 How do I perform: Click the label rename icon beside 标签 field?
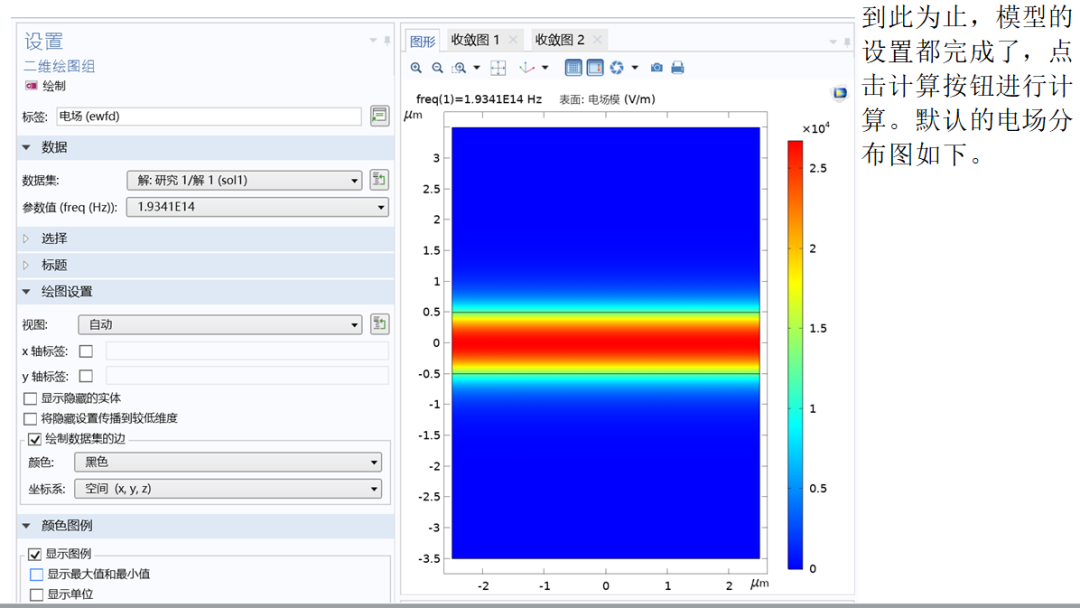point(379,116)
